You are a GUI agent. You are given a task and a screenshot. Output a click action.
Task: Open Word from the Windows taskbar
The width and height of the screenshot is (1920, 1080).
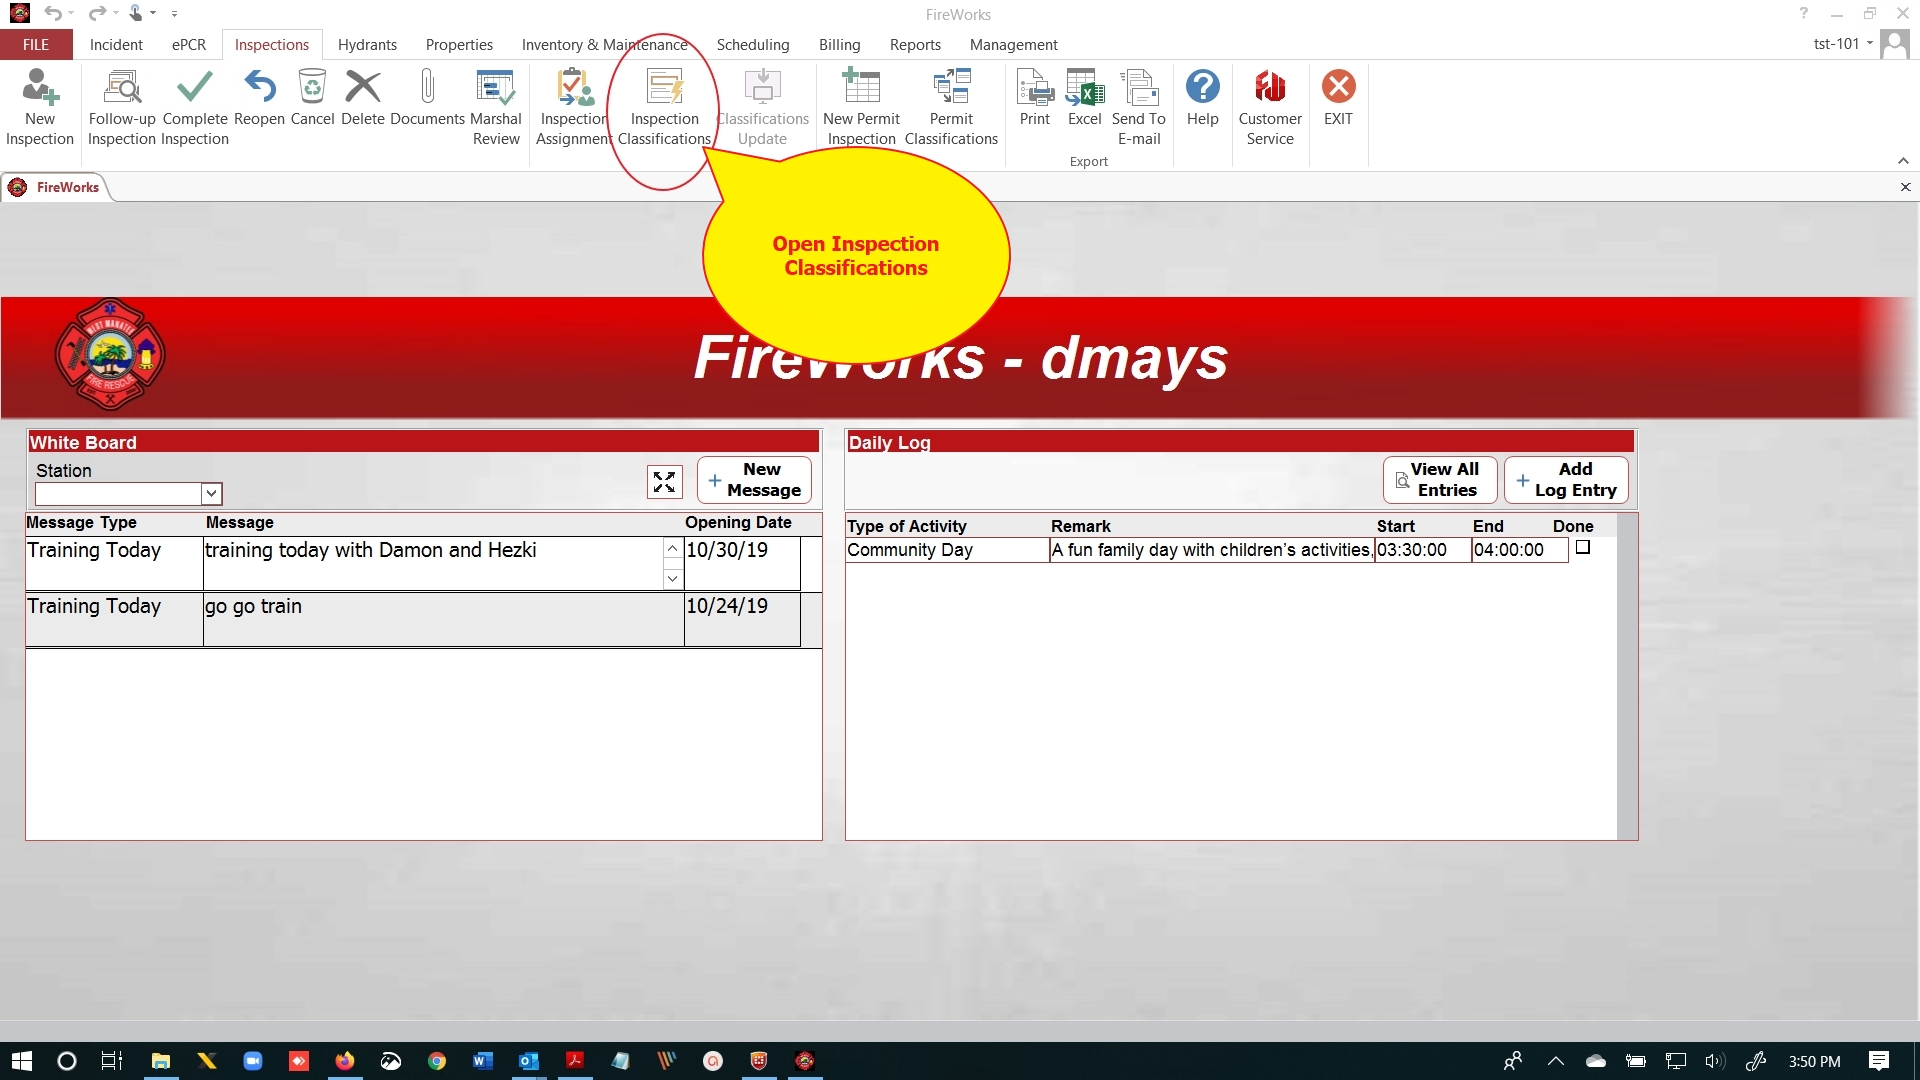click(483, 1061)
